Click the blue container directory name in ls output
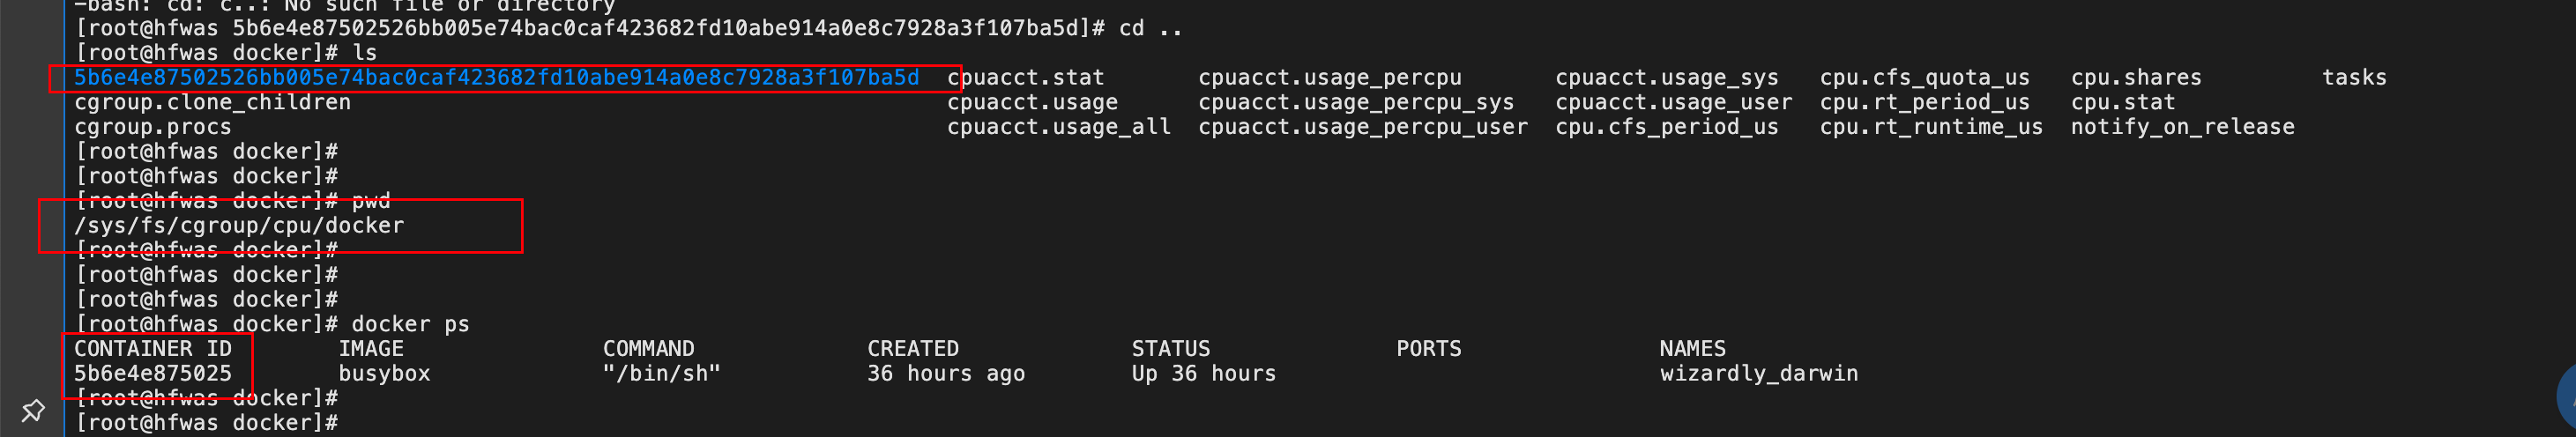Viewport: 2576px width, 437px height. 496,77
